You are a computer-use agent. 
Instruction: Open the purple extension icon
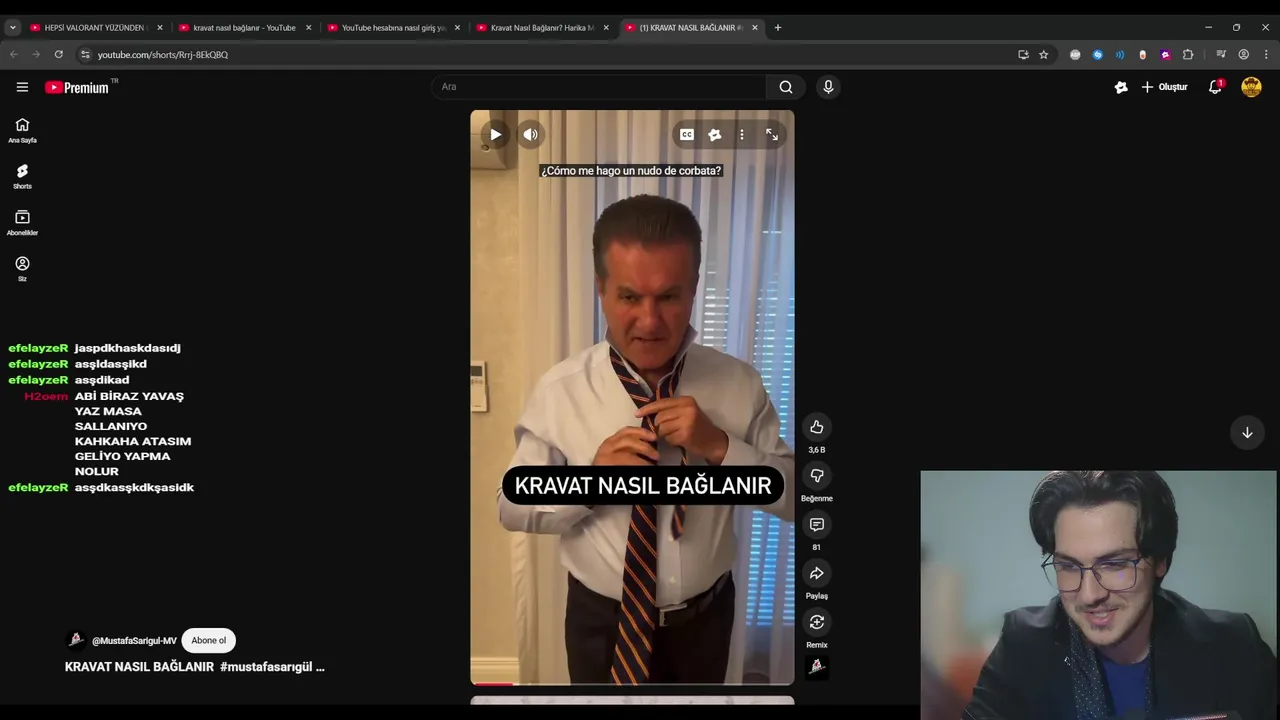(x=1165, y=55)
